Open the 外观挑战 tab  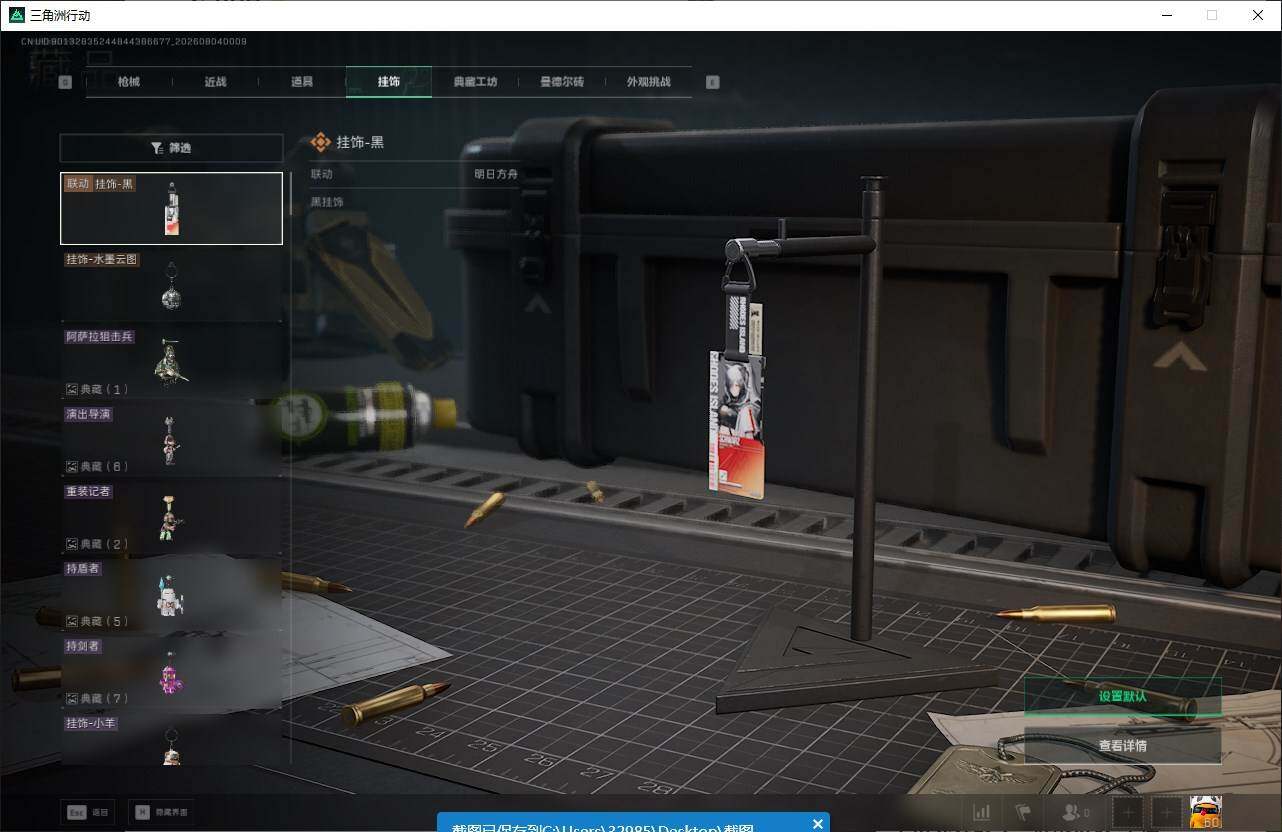click(648, 82)
